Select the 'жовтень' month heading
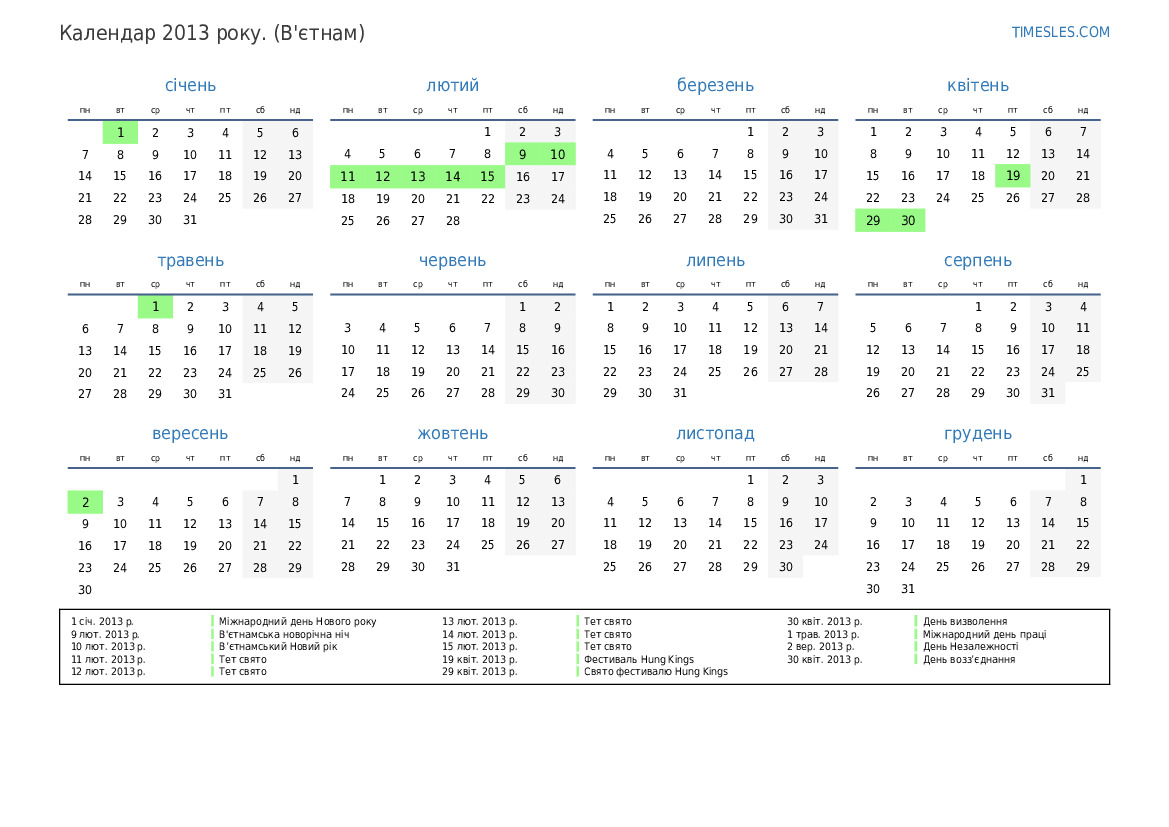Screen dimensions: 1169x827 tap(453, 433)
